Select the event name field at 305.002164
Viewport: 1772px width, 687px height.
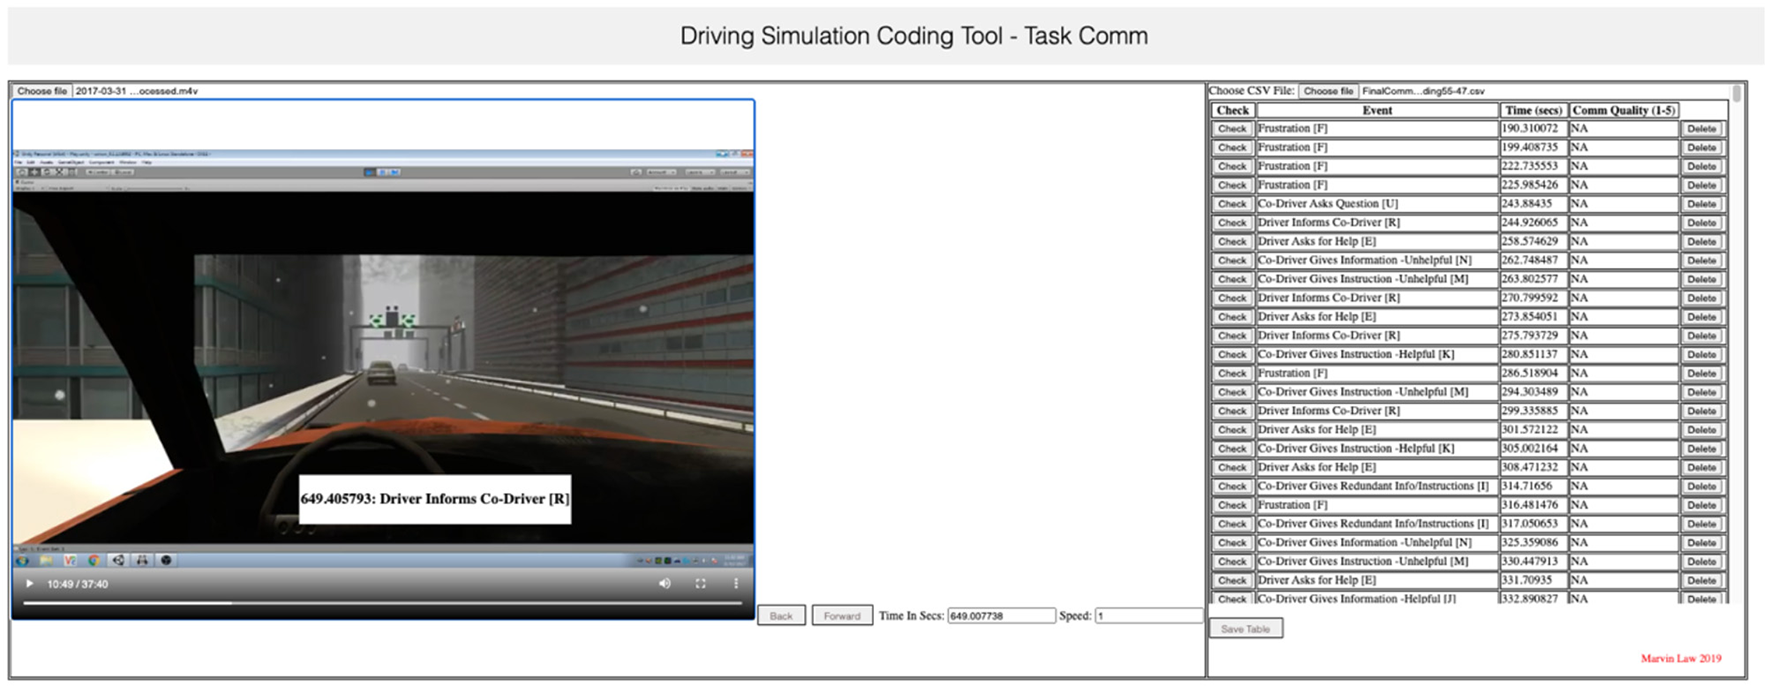1376,449
